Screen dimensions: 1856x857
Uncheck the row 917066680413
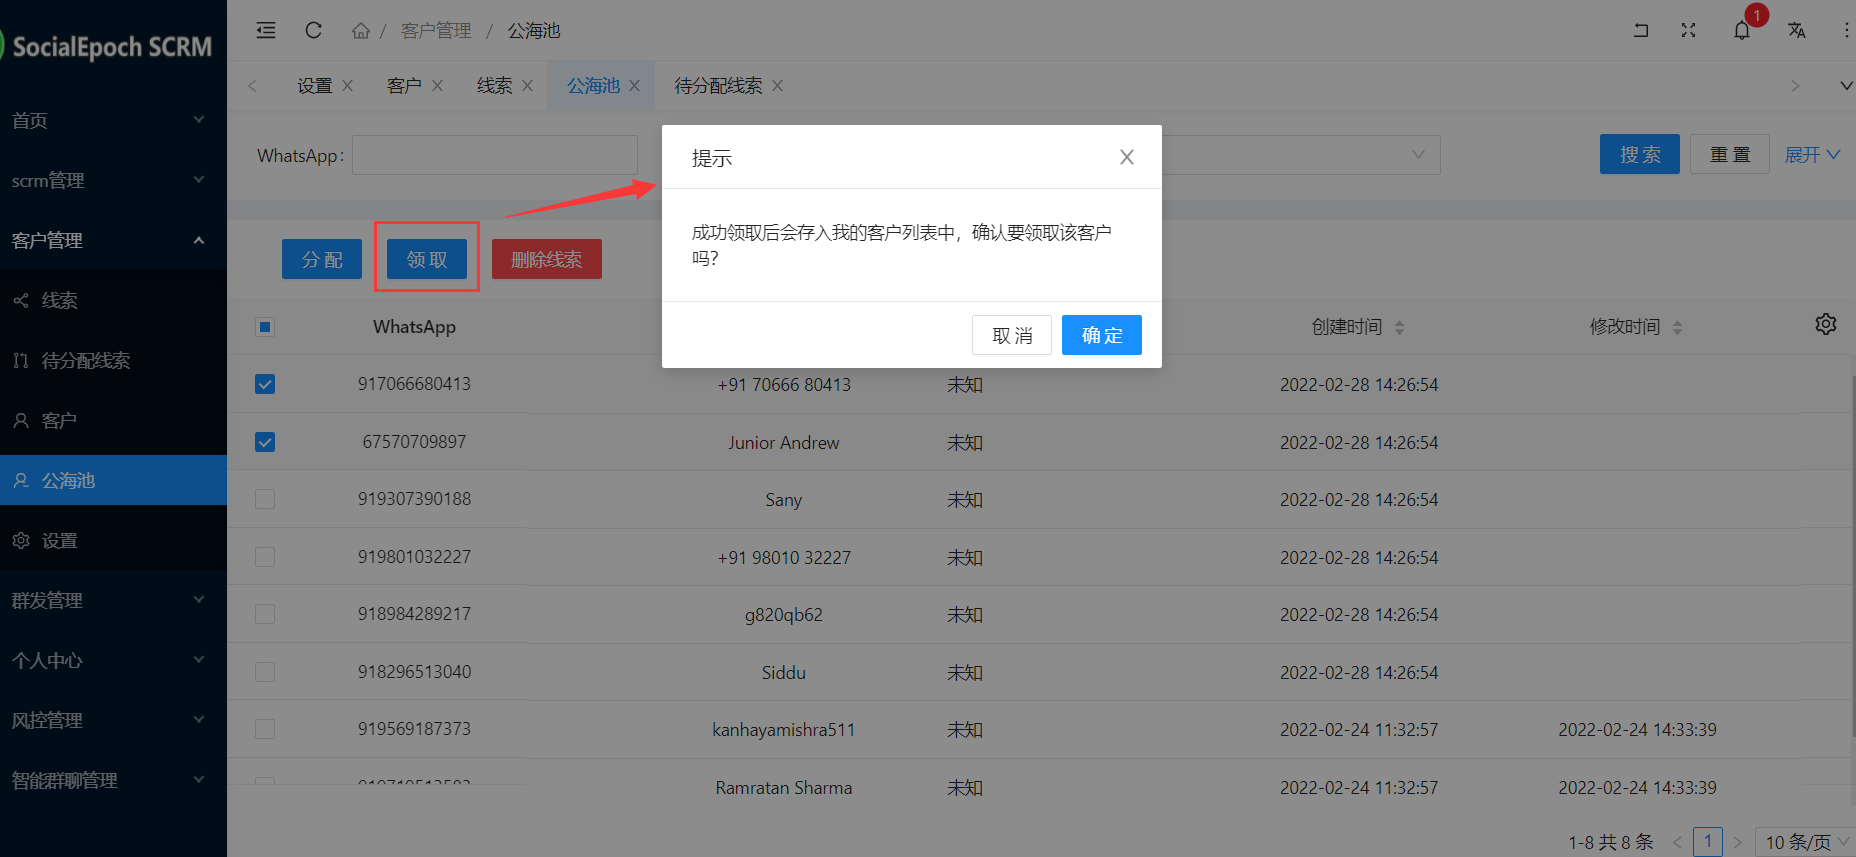pyautogui.click(x=265, y=384)
